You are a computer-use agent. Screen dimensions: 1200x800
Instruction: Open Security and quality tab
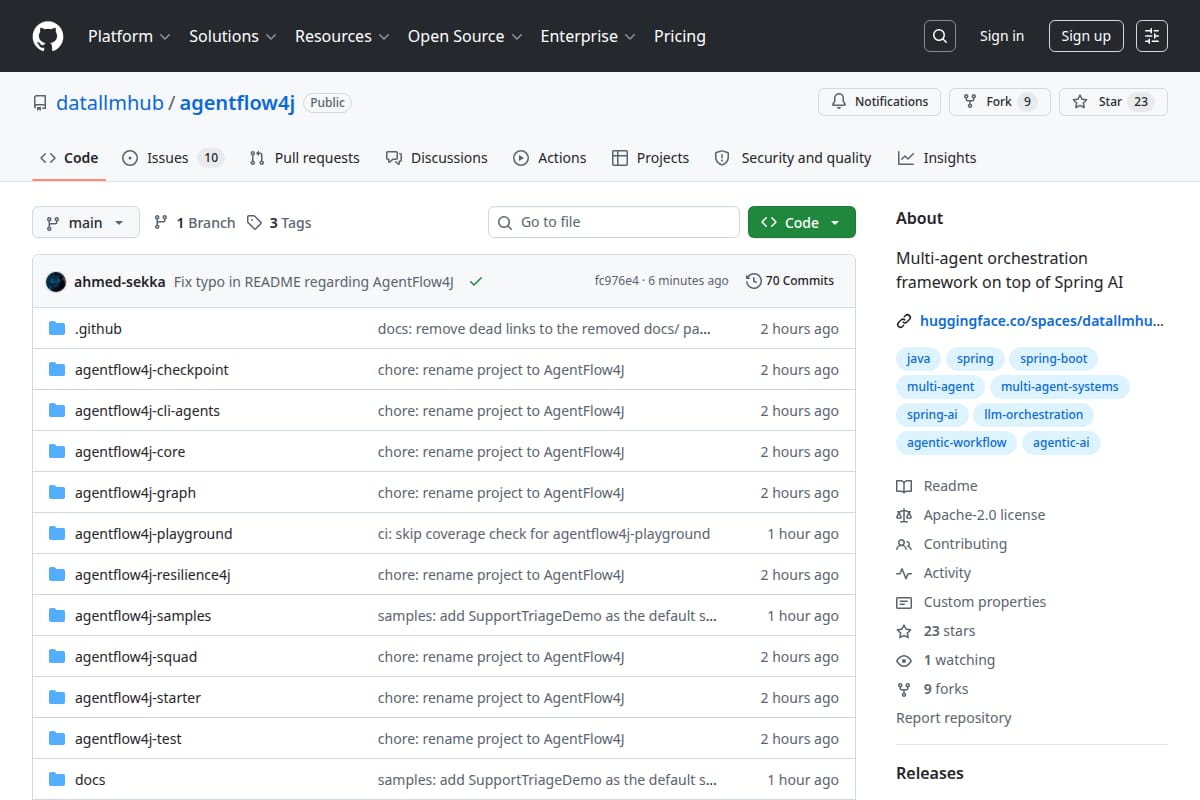pyautogui.click(x=792, y=158)
